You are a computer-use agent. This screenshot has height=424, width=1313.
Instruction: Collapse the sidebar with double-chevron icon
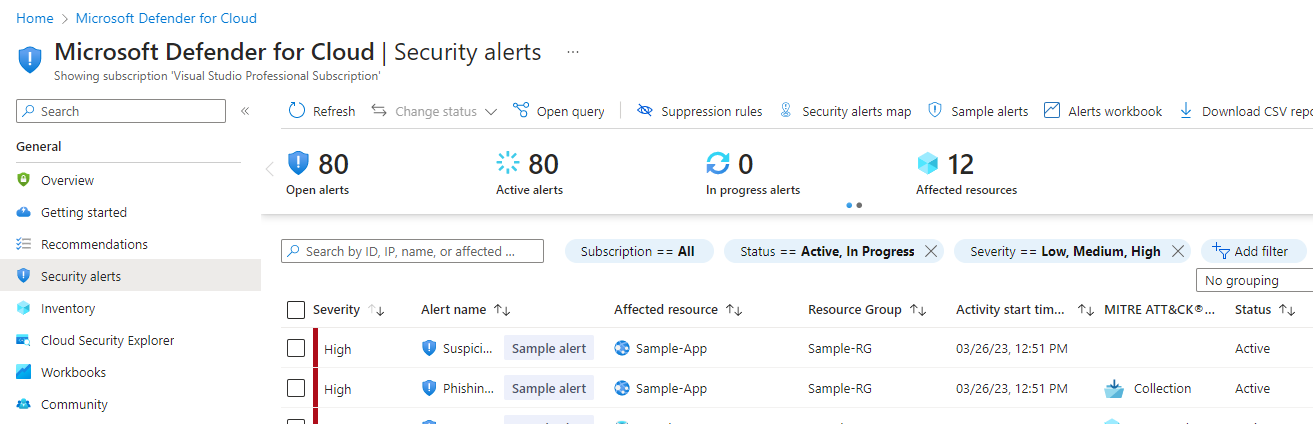[245, 111]
